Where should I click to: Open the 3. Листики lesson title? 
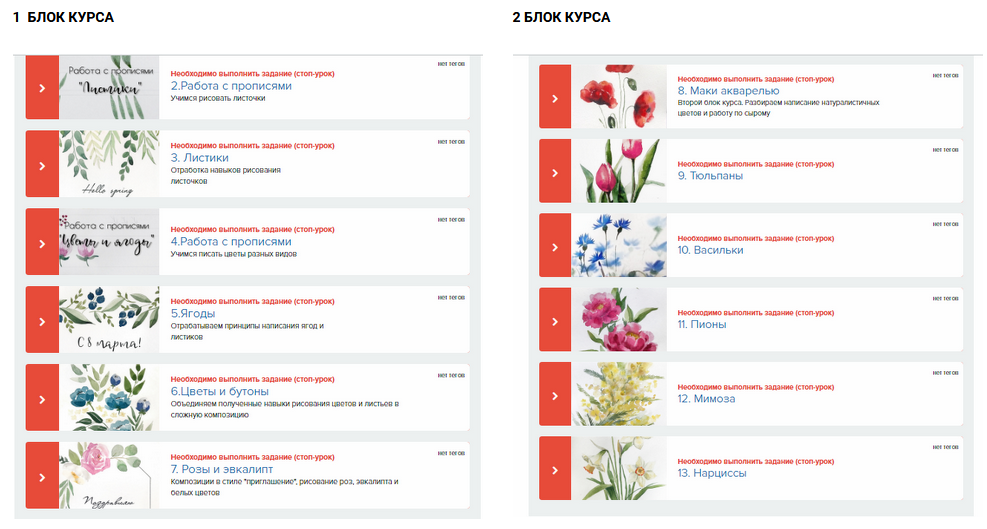coord(200,157)
